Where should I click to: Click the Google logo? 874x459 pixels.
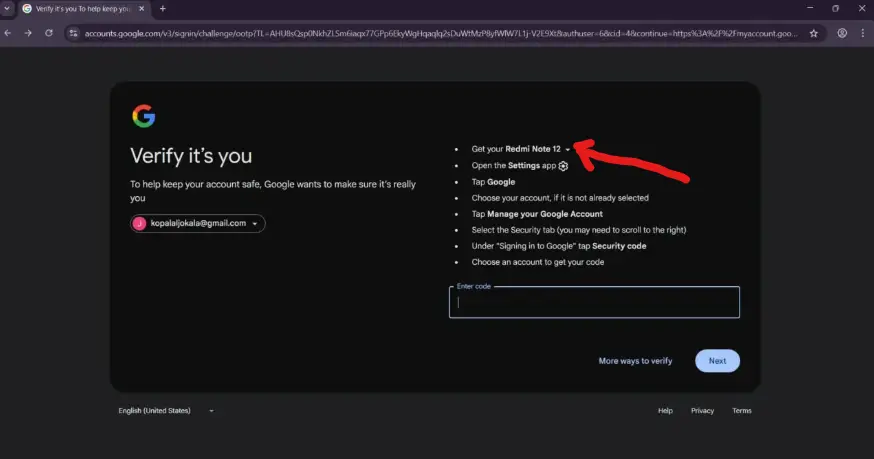(x=144, y=116)
